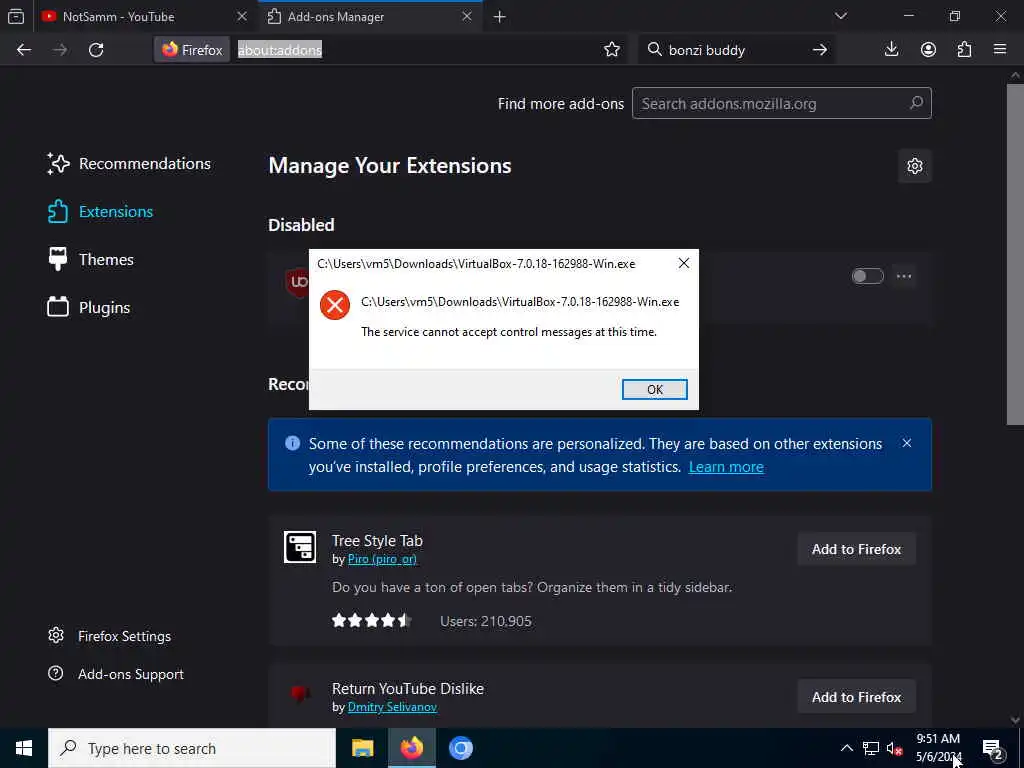Open the Extensions puzzle icon in toolbar

click(965, 50)
